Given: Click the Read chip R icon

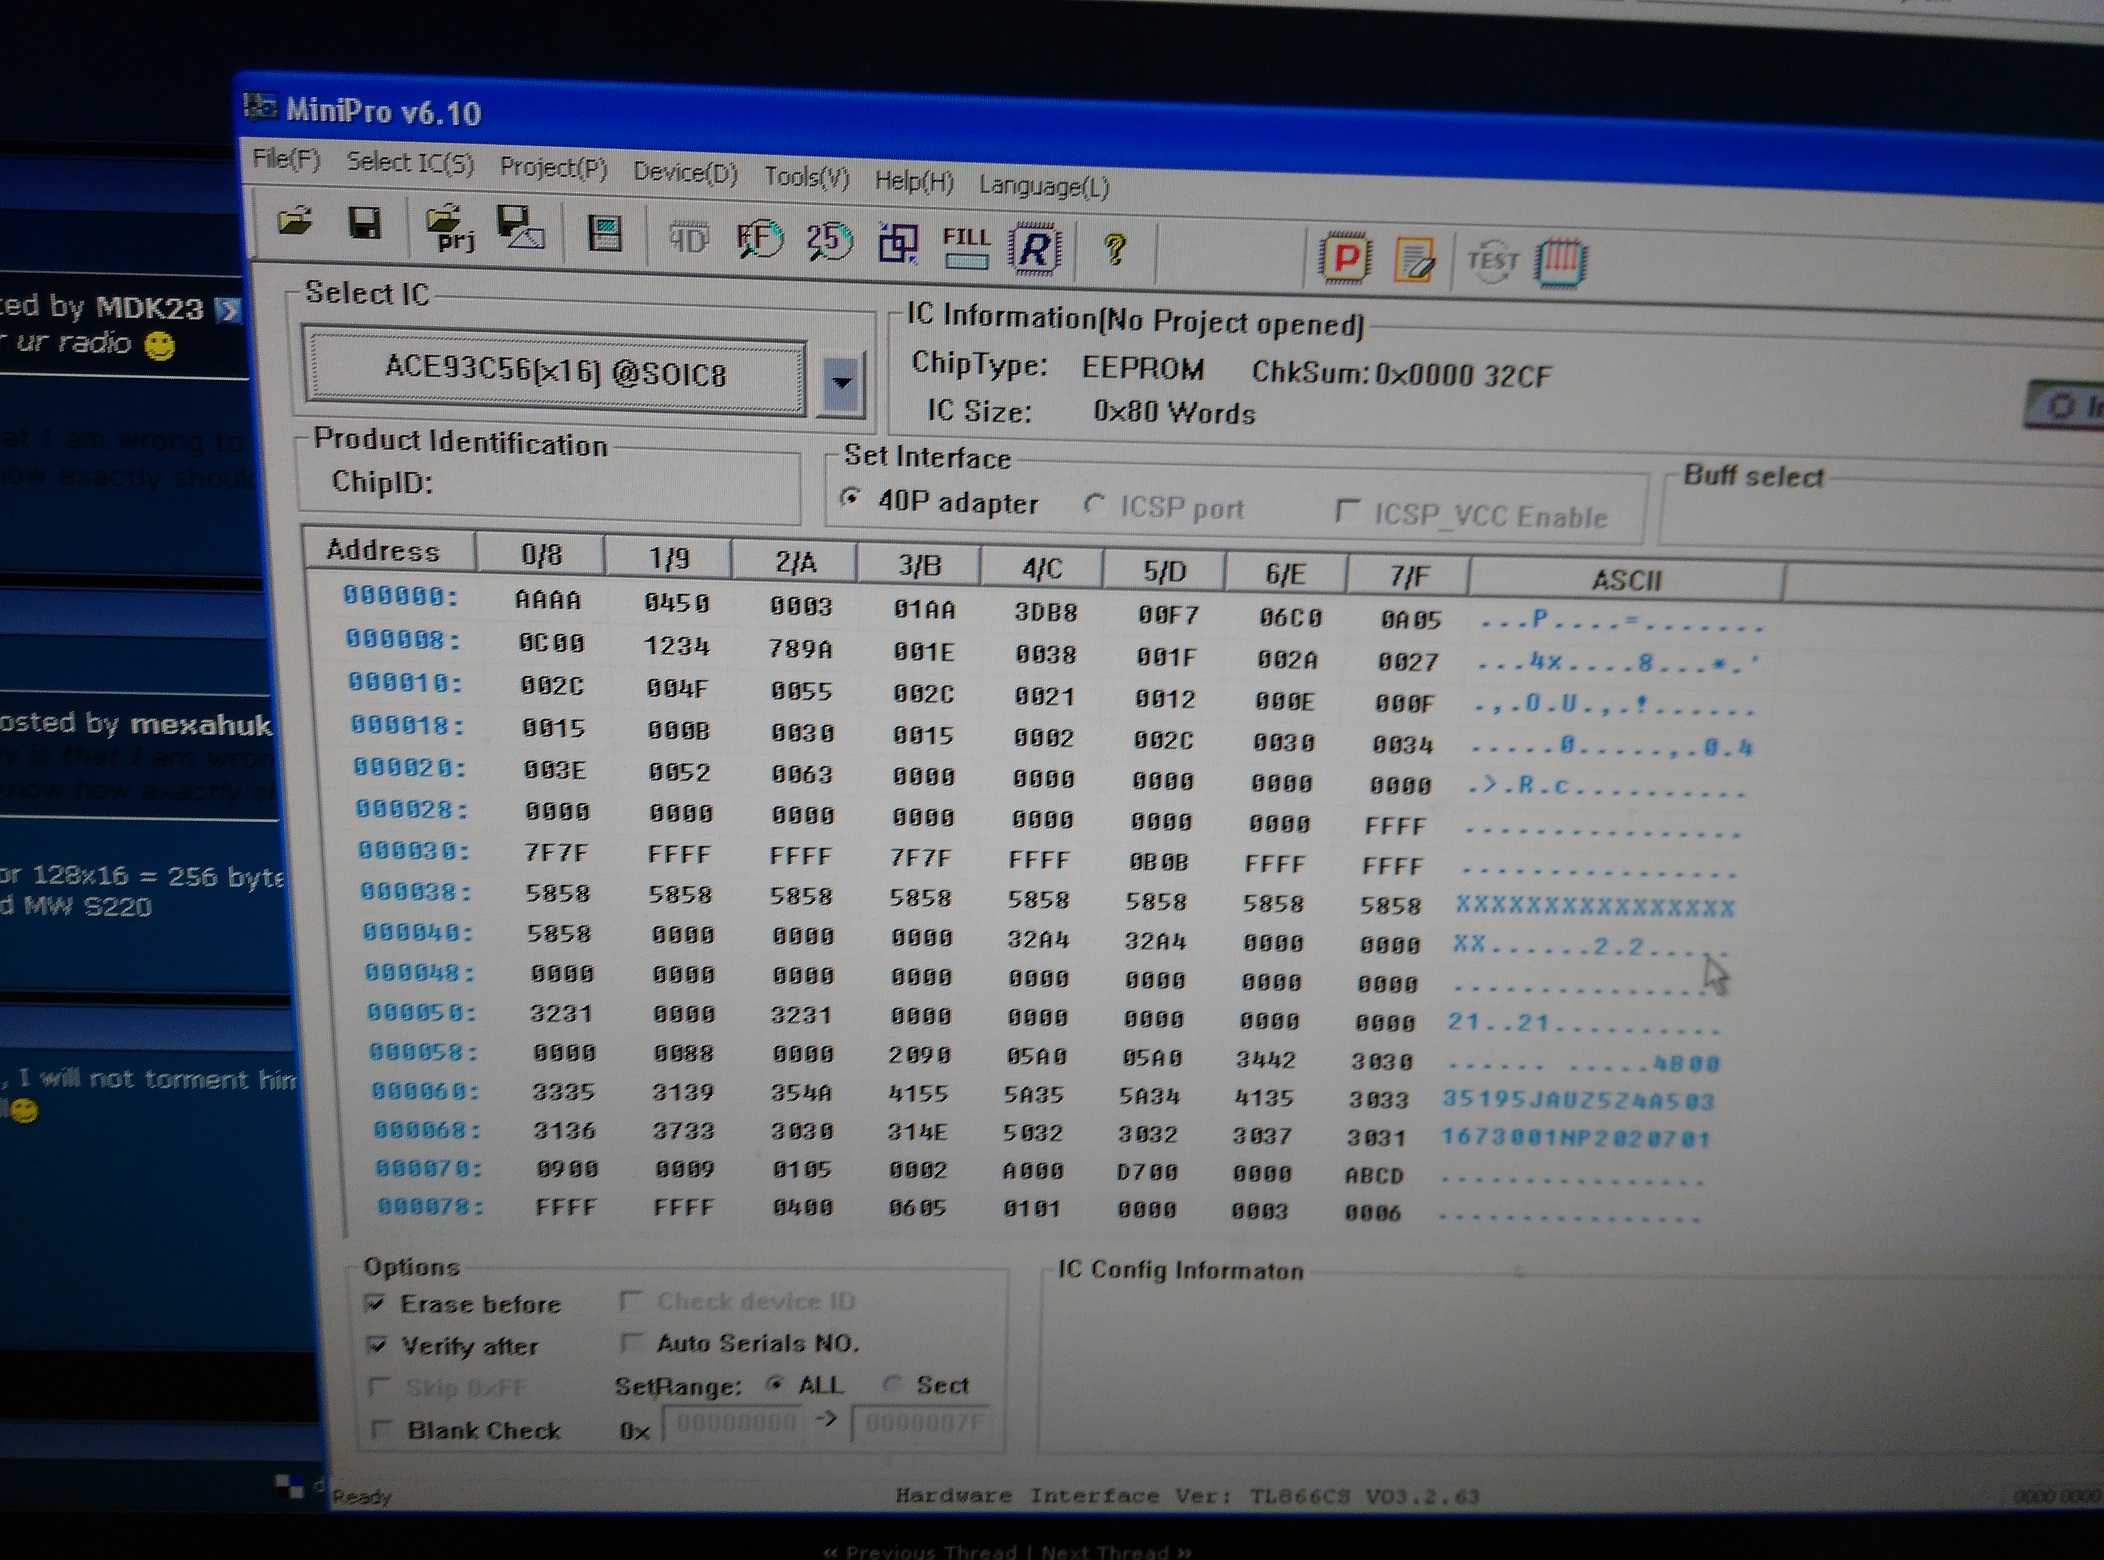Looking at the screenshot, I should click(1035, 248).
